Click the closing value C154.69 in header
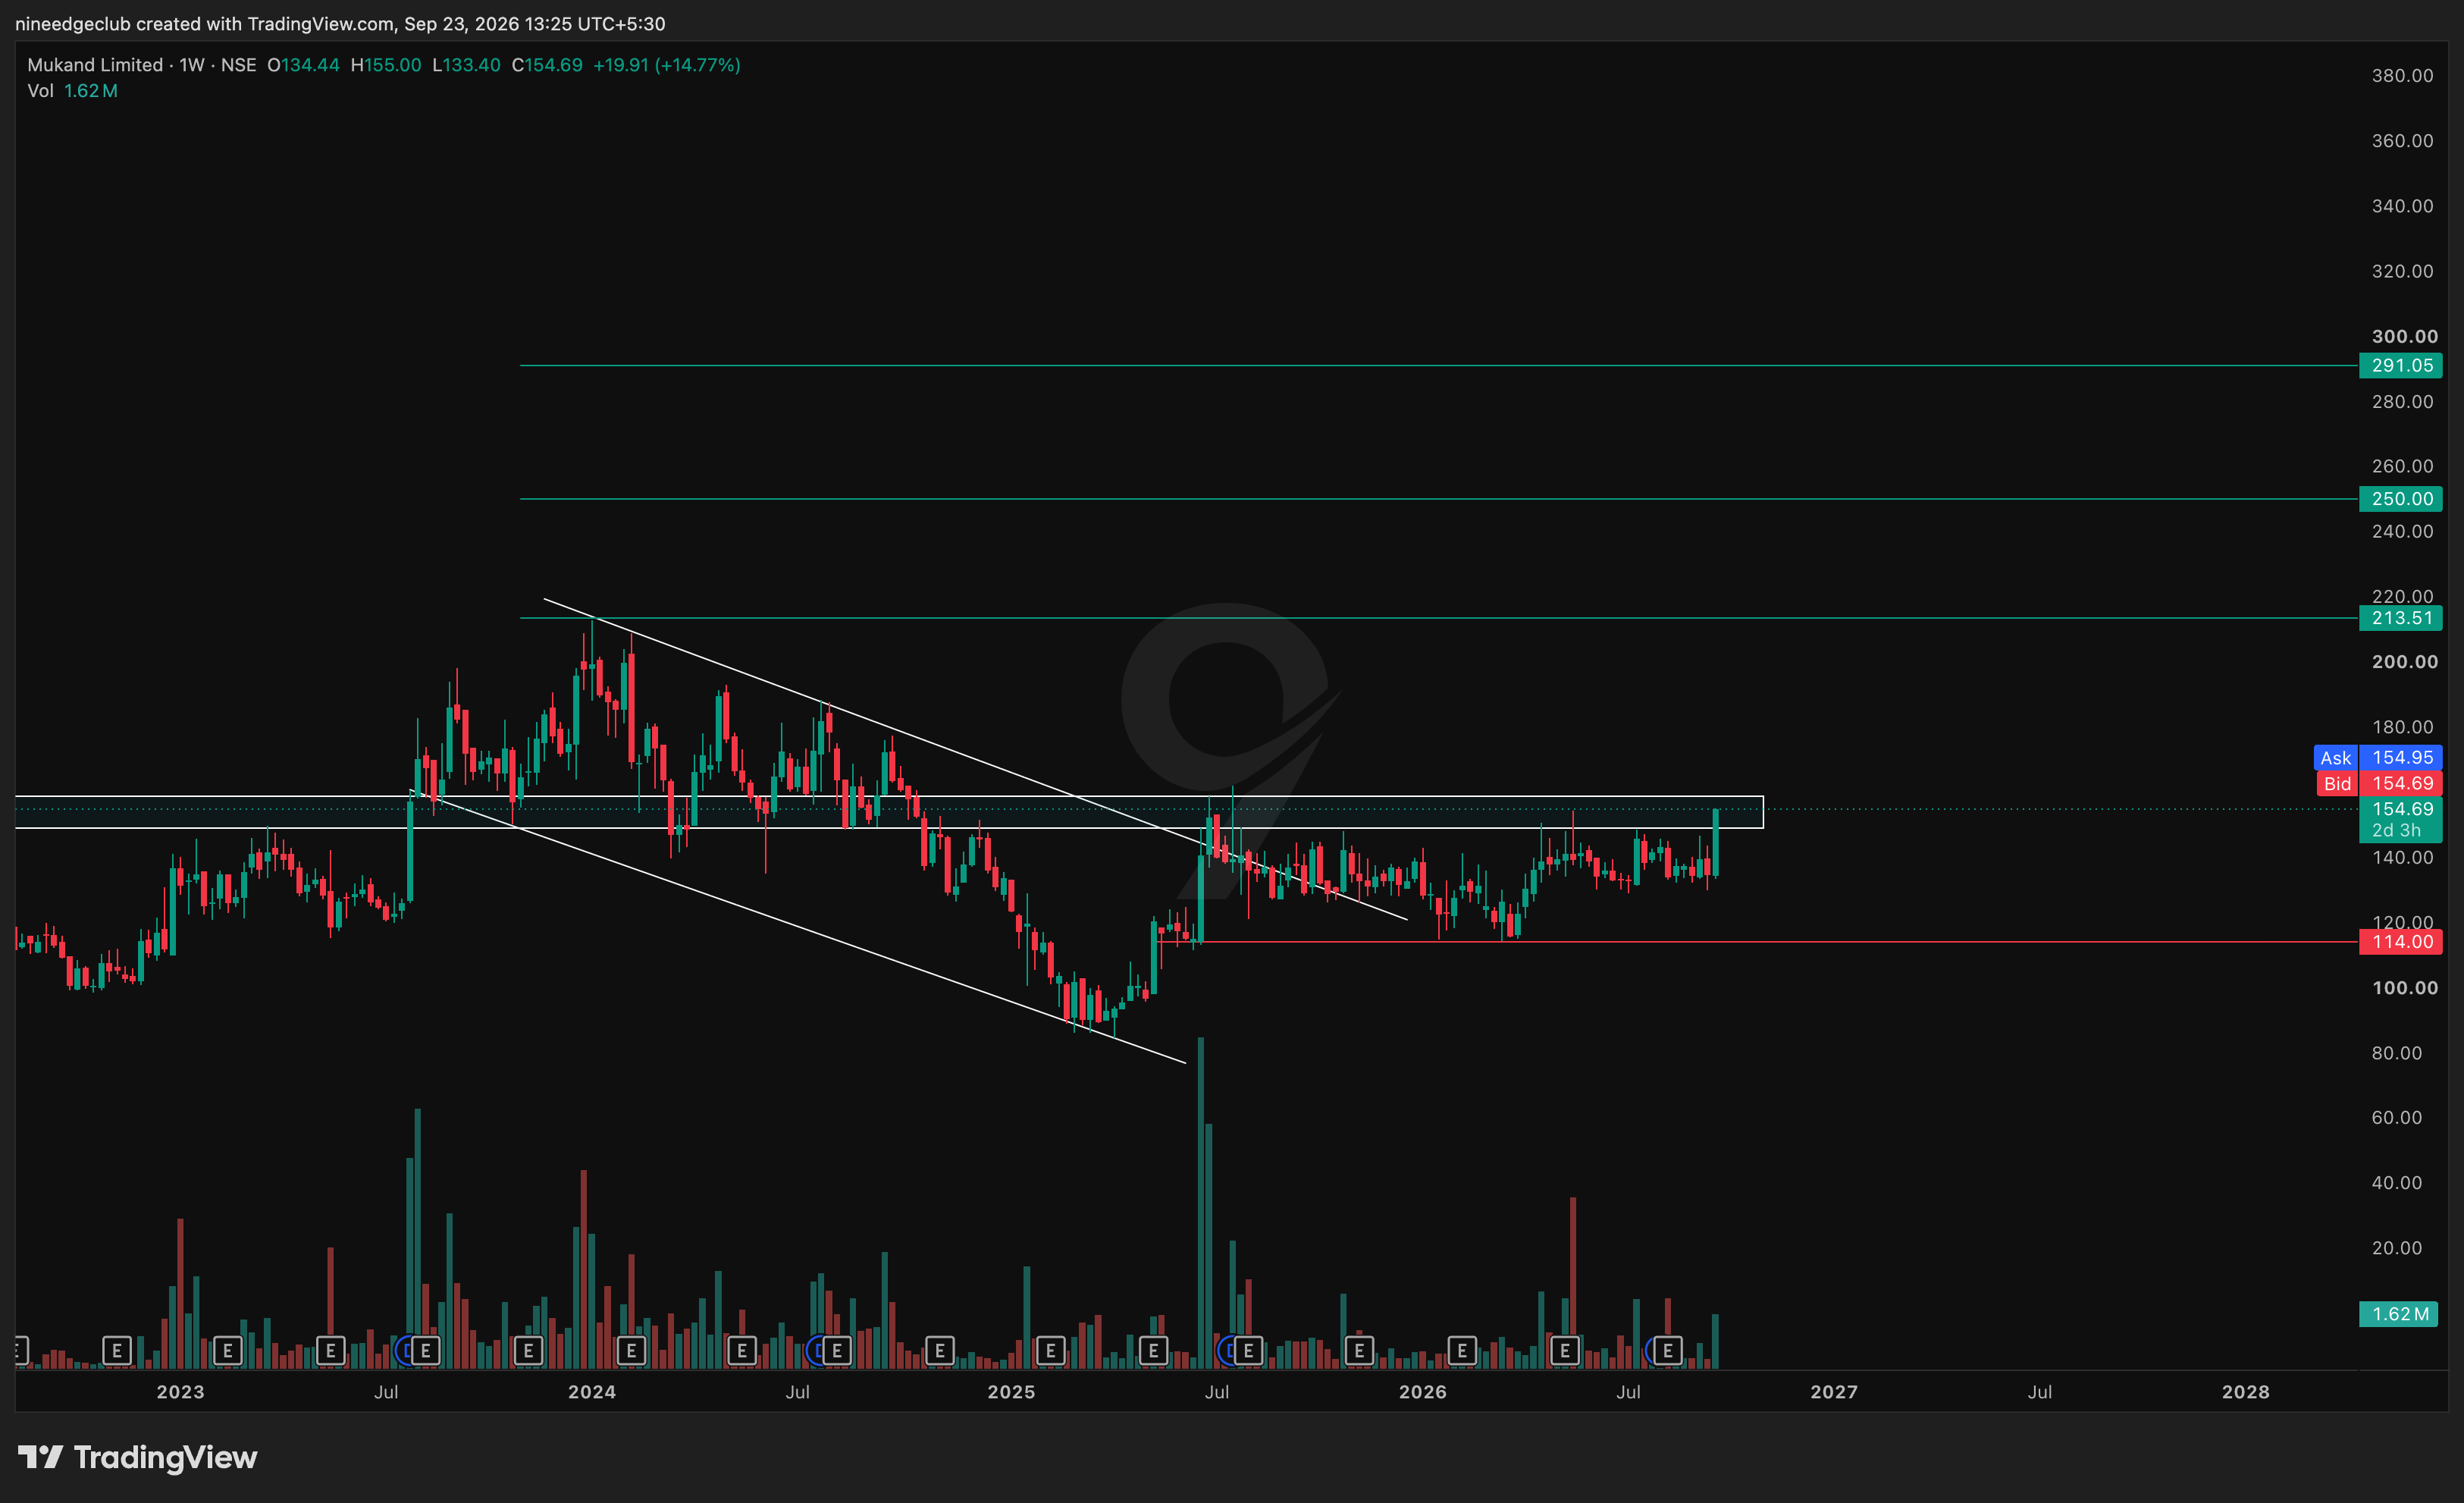Screen dimensions: 2464x1503 [547, 65]
